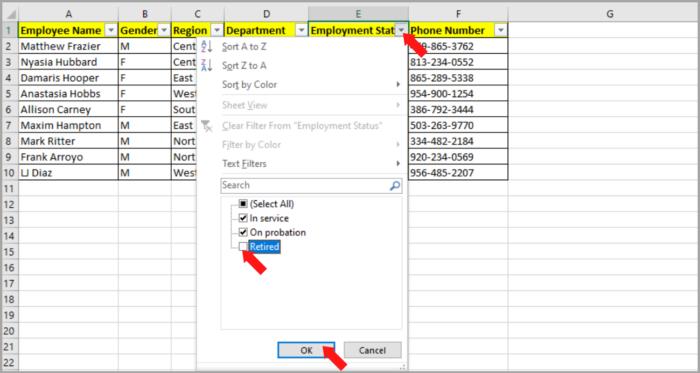Open the Gender column filter dropdown
The height and width of the screenshot is (373, 700).
(x=164, y=31)
